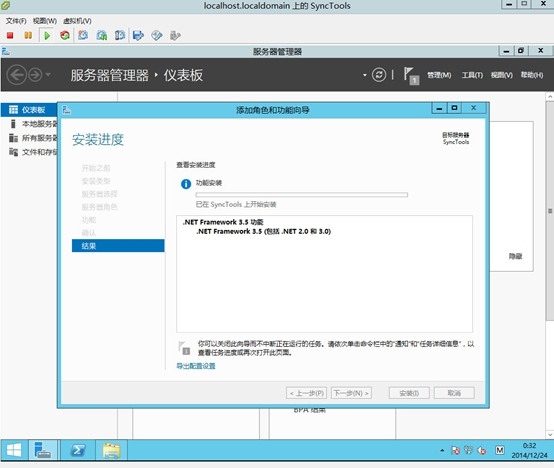
Task: Open 管理(M) menu
Action: 439,75
